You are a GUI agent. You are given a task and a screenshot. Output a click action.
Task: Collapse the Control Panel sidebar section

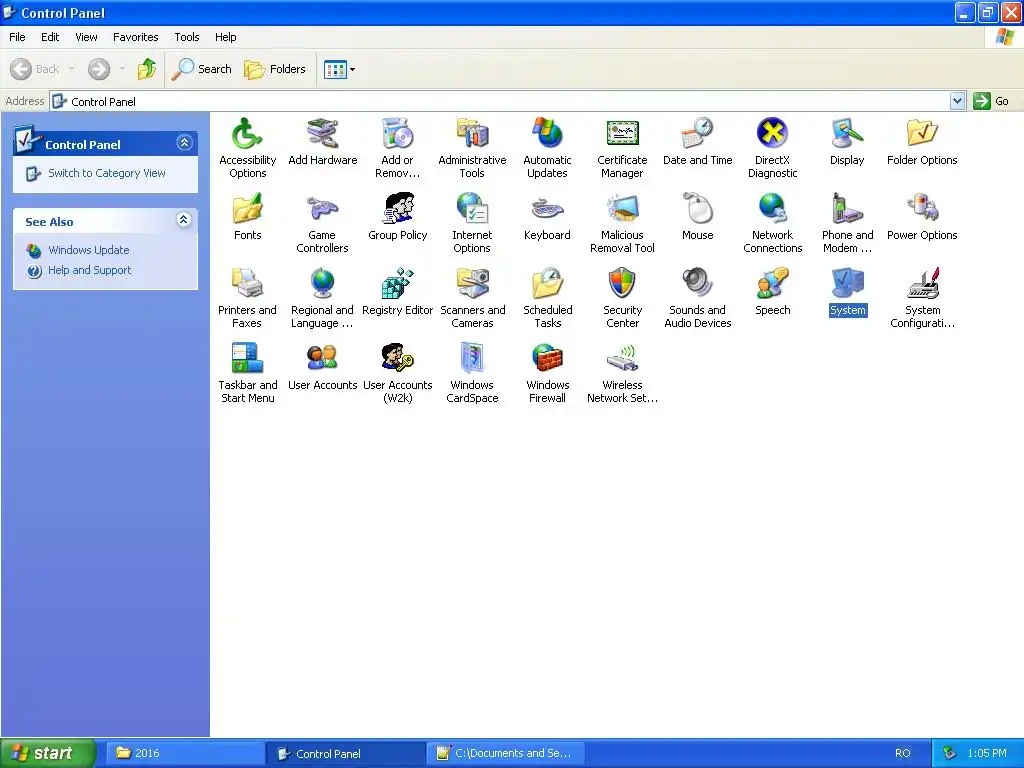tap(184, 142)
